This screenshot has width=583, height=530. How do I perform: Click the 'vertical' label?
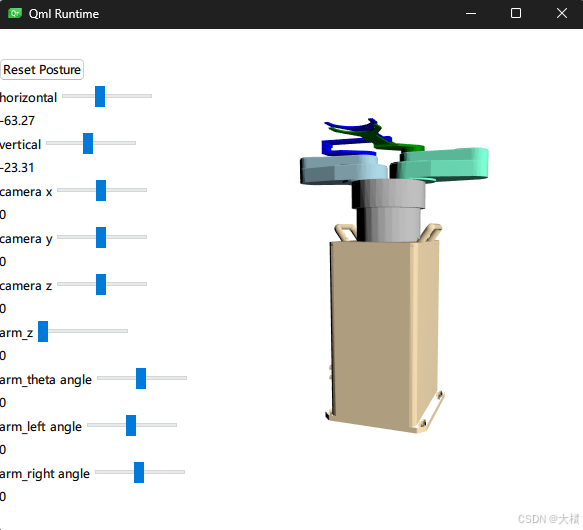click(x=20, y=145)
